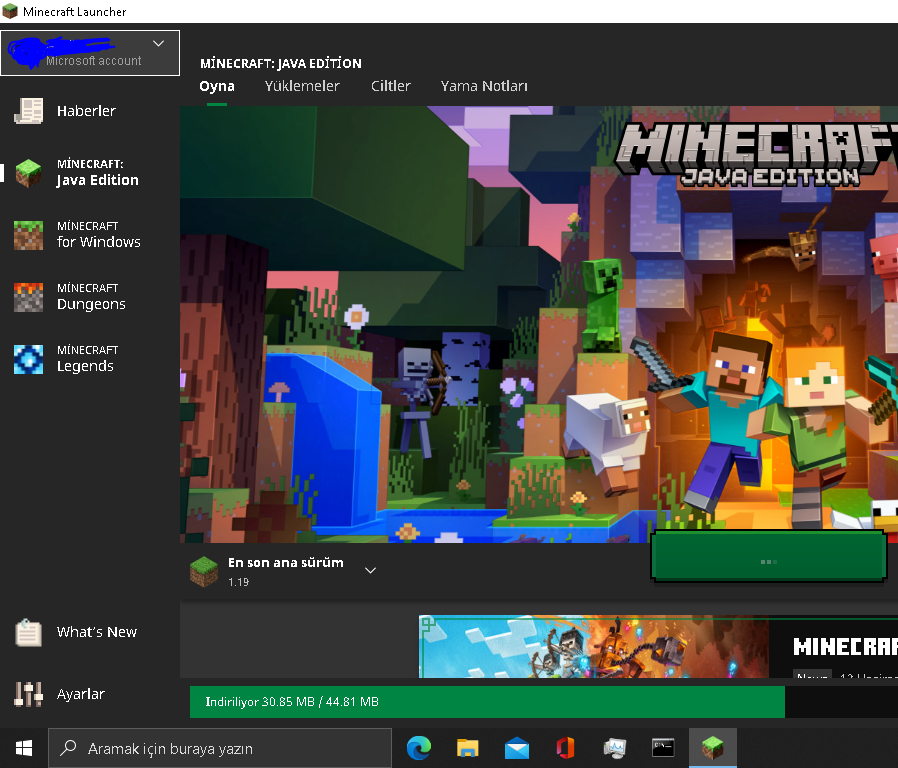
Task: Open the Windows Start menu
Action: (23, 748)
